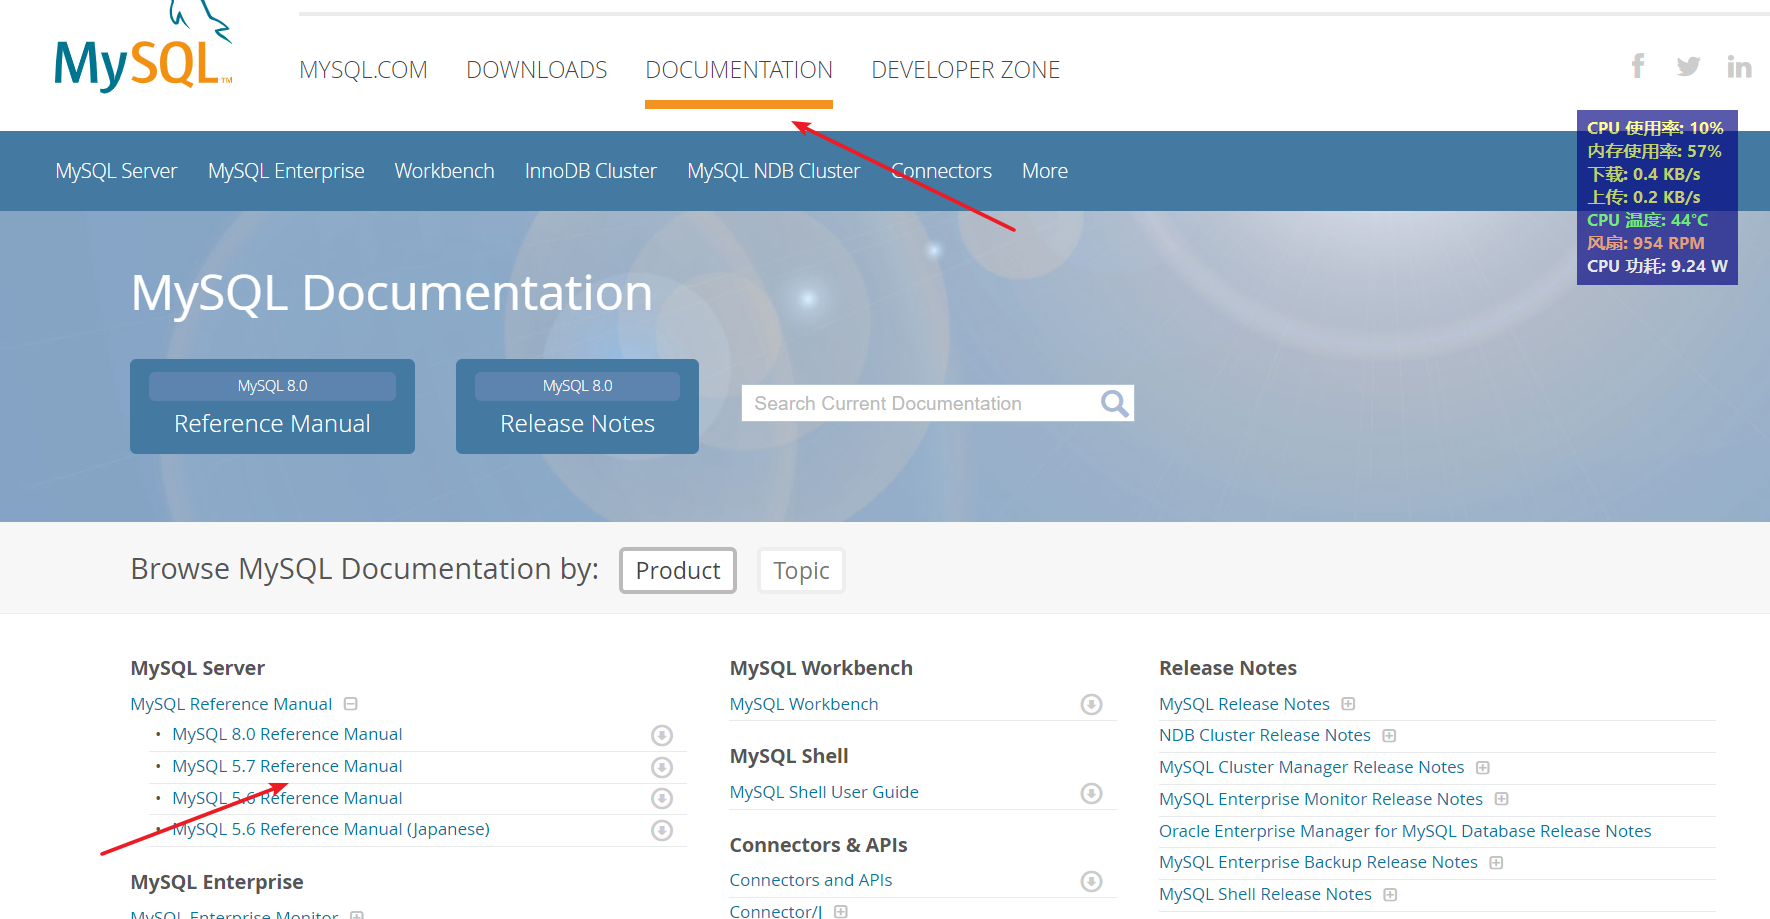
Task: Open MySQL Enterprise menu
Action: pyautogui.click(x=286, y=171)
